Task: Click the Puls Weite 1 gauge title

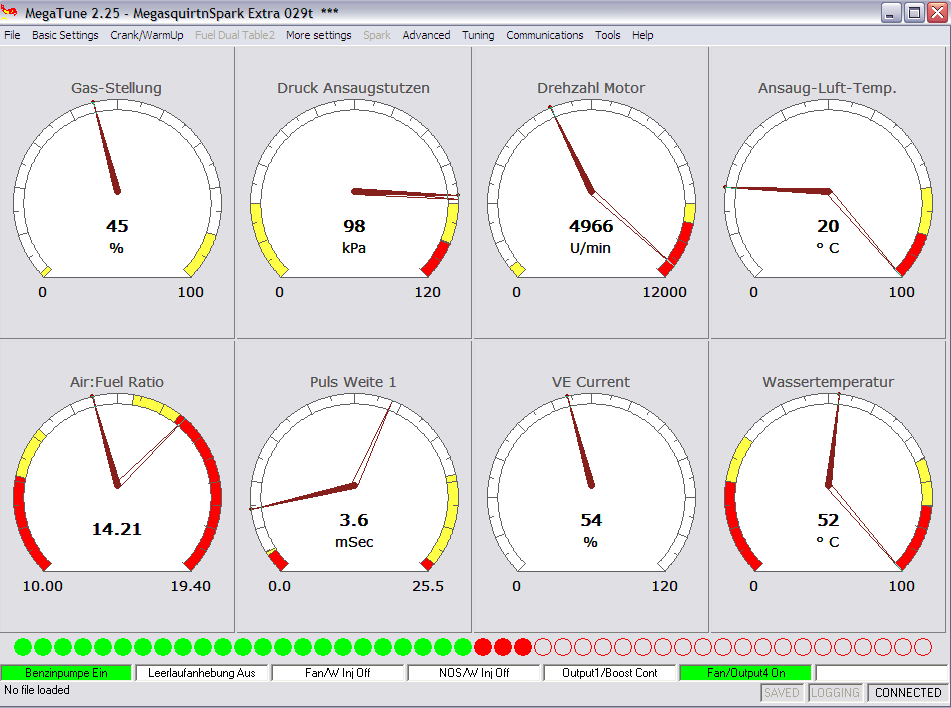Action: (353, 382)
